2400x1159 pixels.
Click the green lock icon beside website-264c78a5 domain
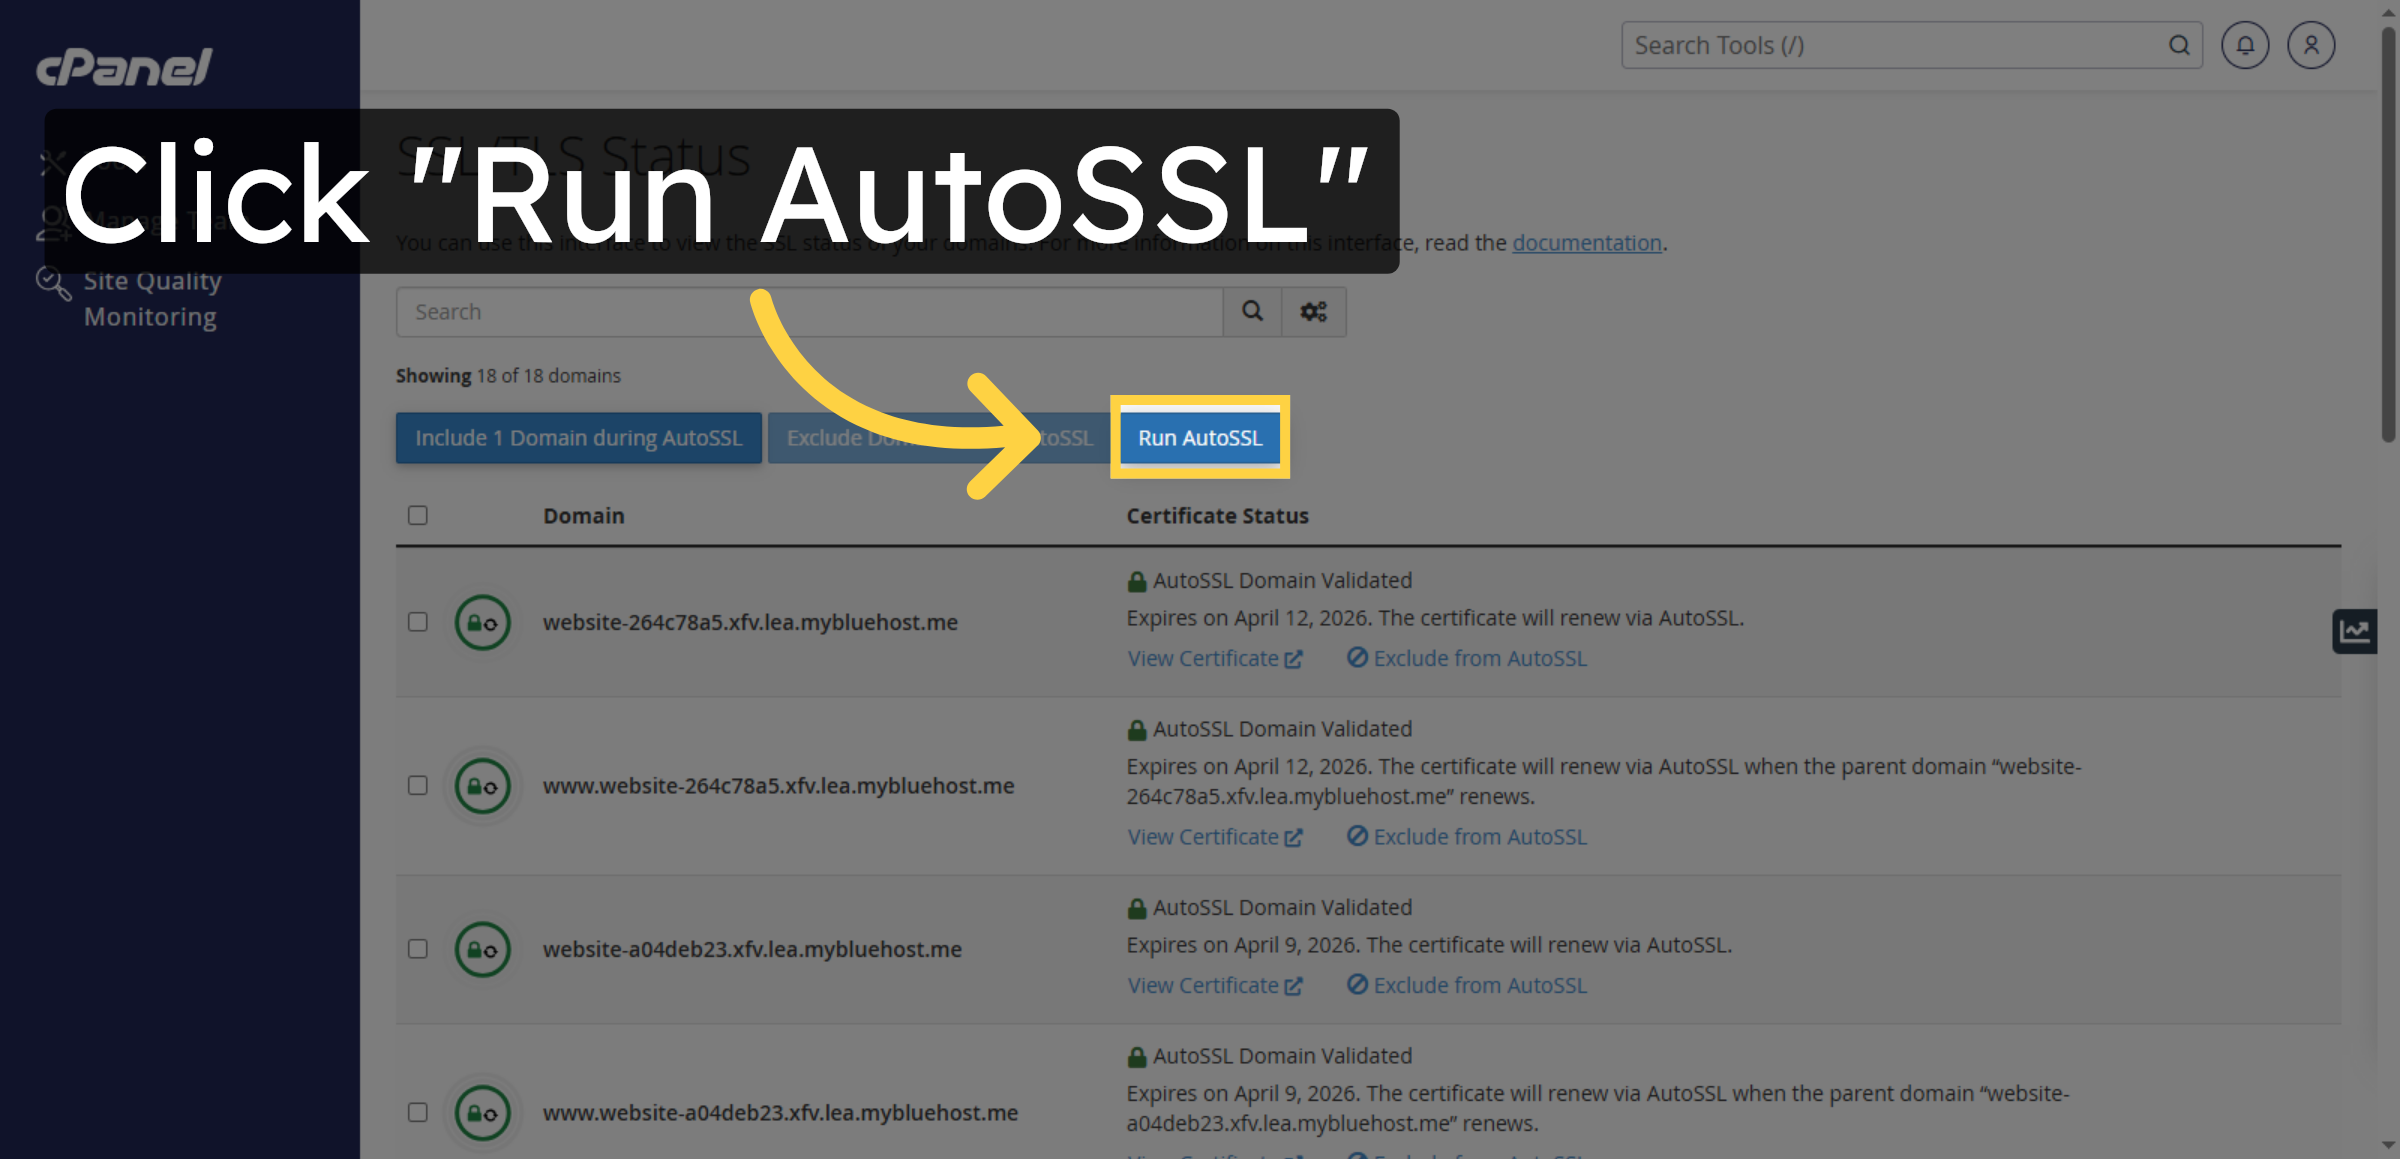[483, 622]
